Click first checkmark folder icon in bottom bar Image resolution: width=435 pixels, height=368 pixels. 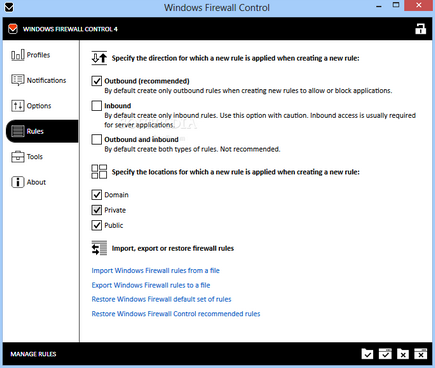pyautogui.click(x=367, y=354)
